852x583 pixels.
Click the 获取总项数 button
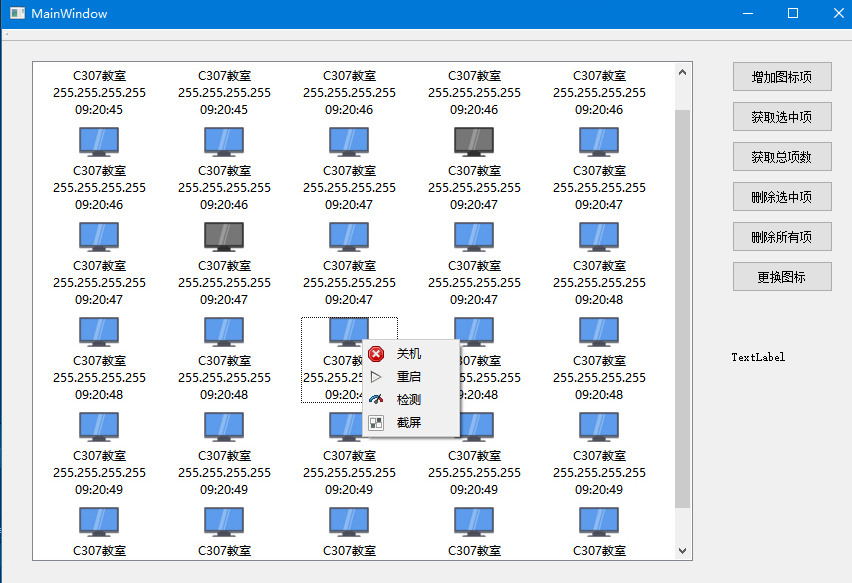coord(782,156)
